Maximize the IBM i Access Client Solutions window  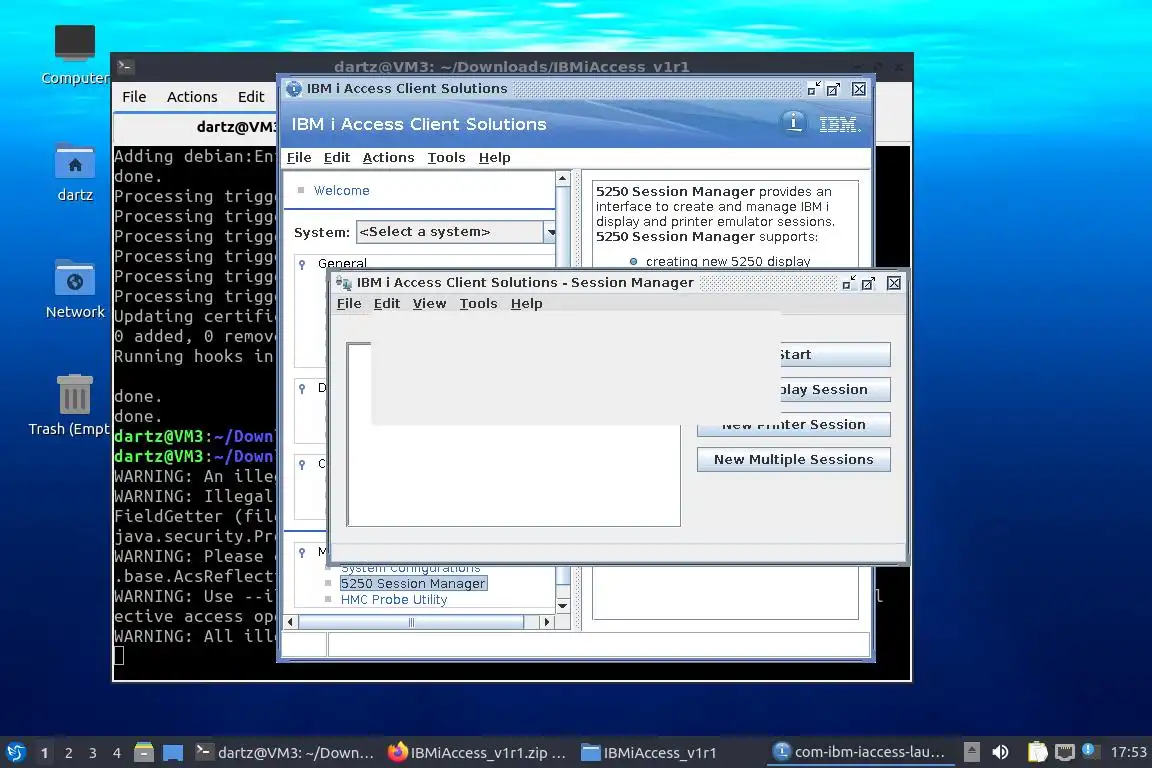(833, 89)
